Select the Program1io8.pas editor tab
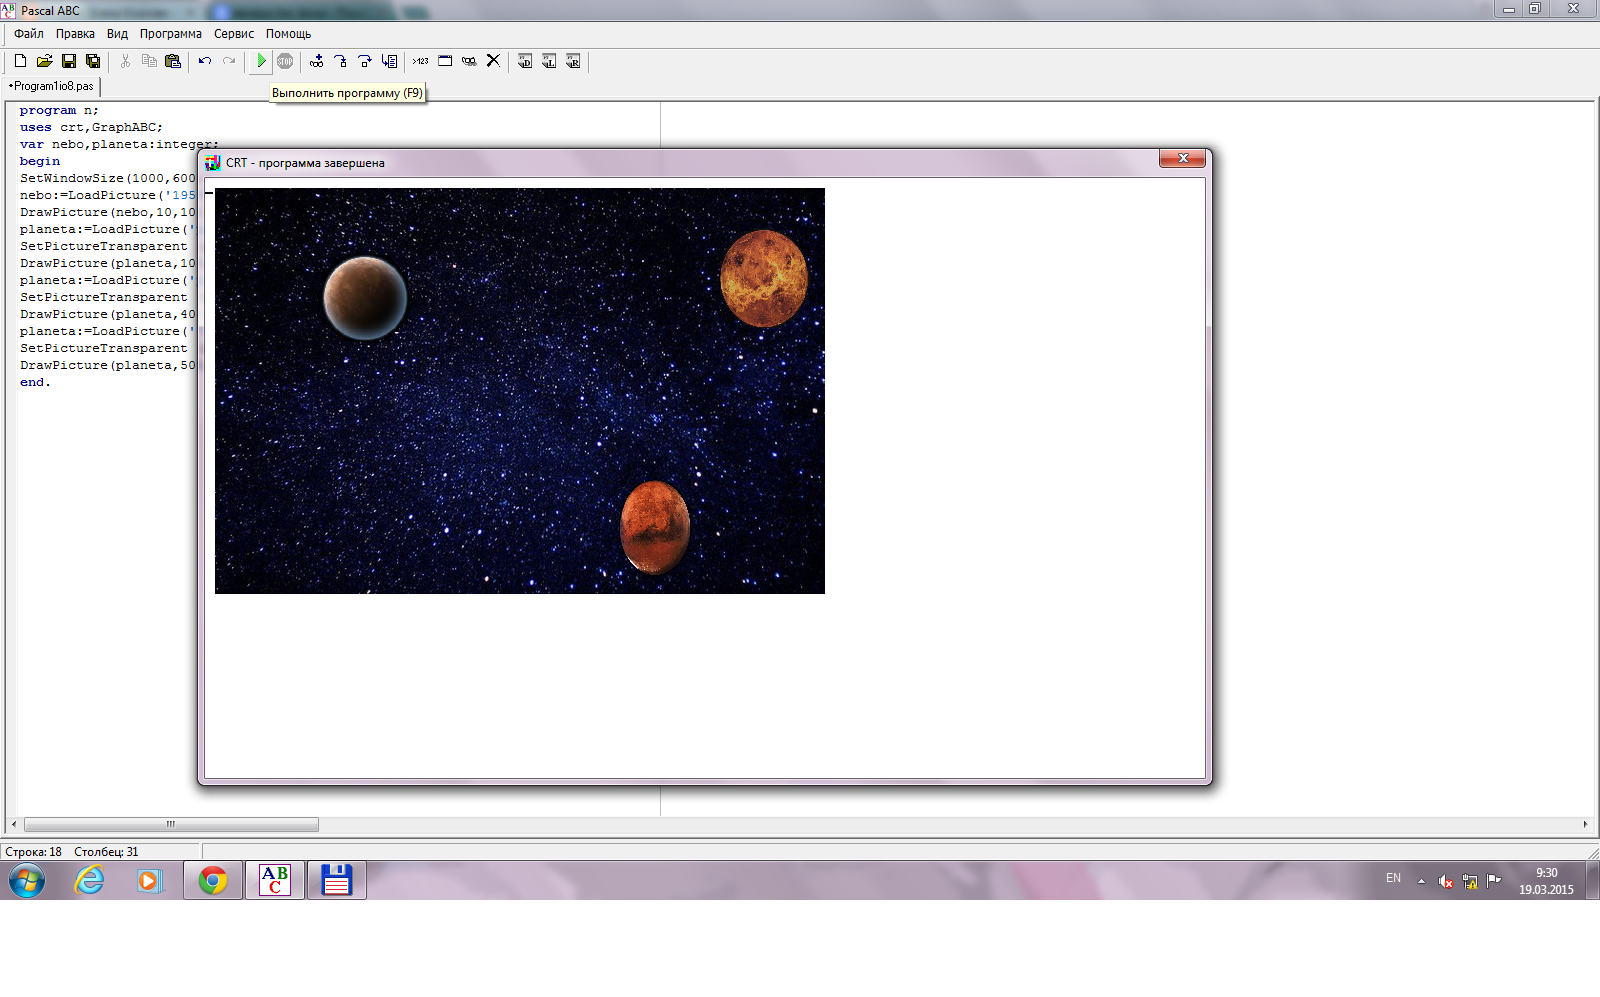 51,86
